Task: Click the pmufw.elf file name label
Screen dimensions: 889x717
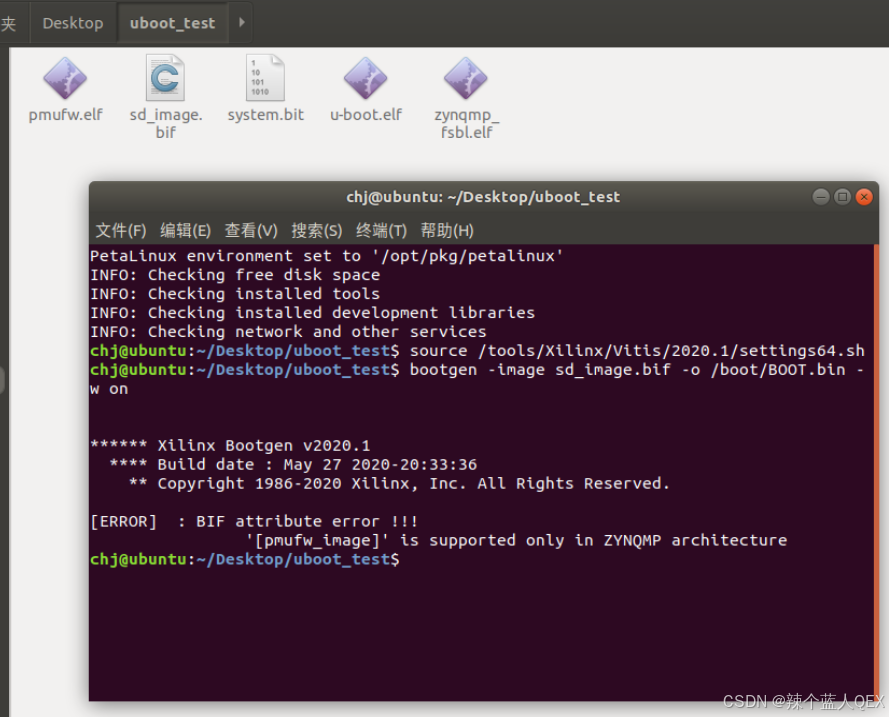Action: (65, 115)
